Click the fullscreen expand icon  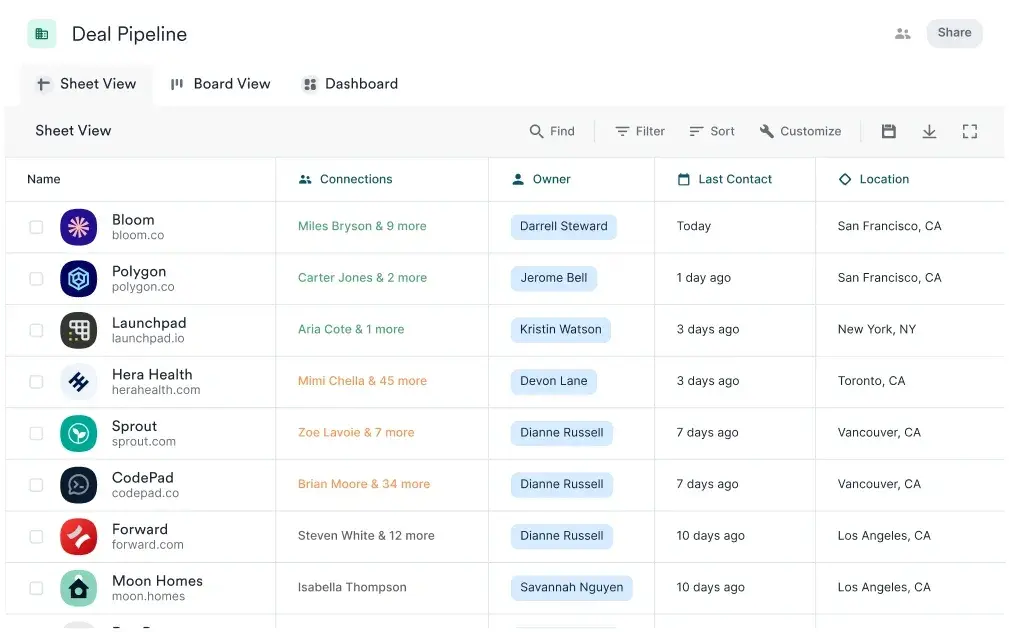969,131
